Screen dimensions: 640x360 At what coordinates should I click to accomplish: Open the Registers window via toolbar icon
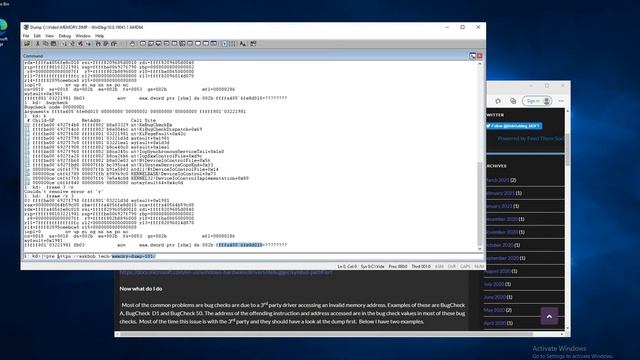tap(167, 44)
